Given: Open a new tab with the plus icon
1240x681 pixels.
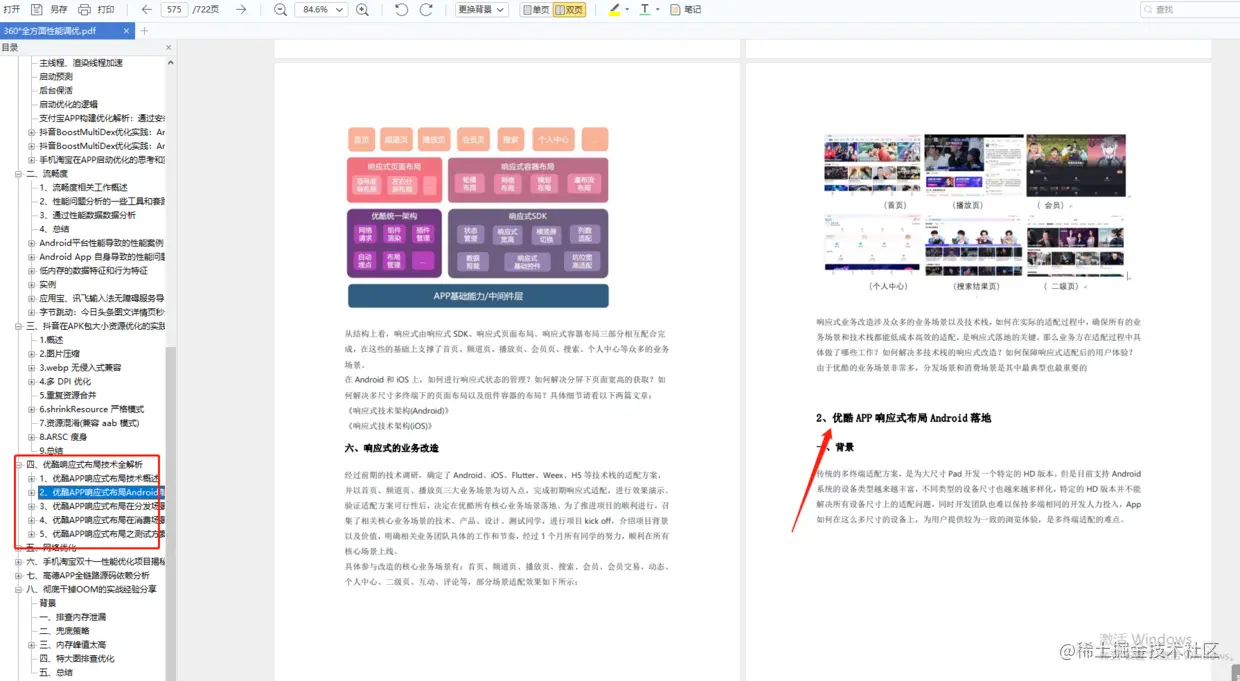Looking at the screenshot, I should coord(144,31).
